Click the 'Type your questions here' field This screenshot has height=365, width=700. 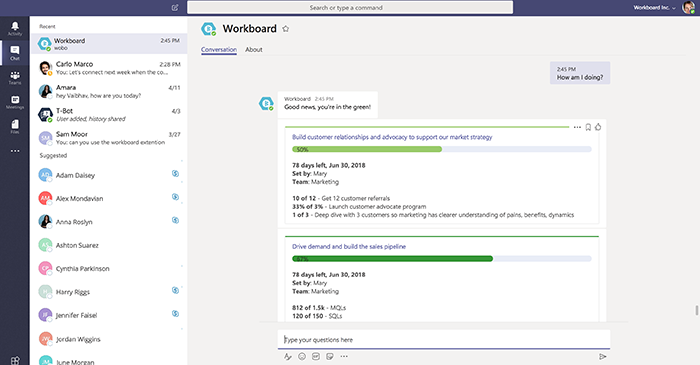pos(444,340)
